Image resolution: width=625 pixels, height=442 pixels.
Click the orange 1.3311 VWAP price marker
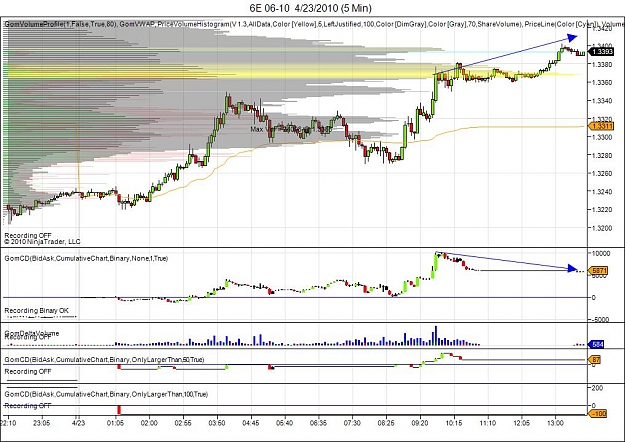click(601, 127)
